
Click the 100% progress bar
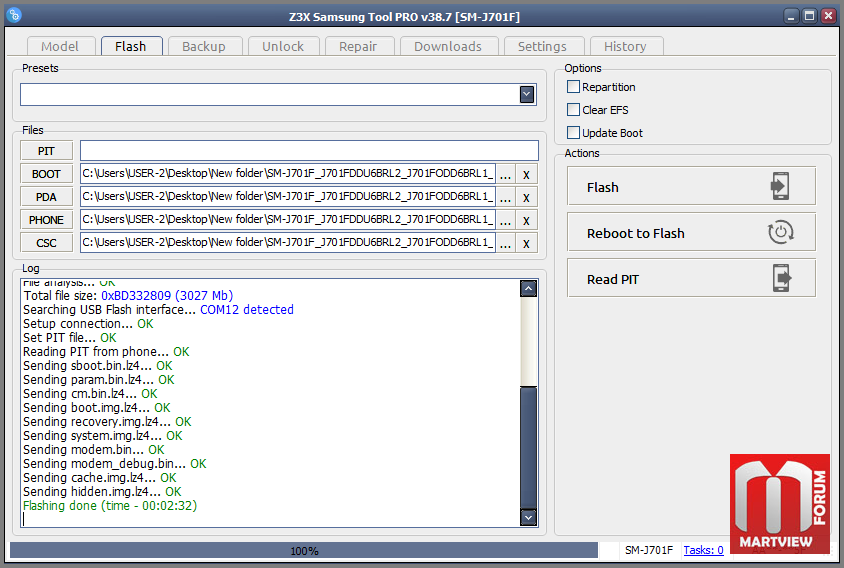[x=304, y=550]
